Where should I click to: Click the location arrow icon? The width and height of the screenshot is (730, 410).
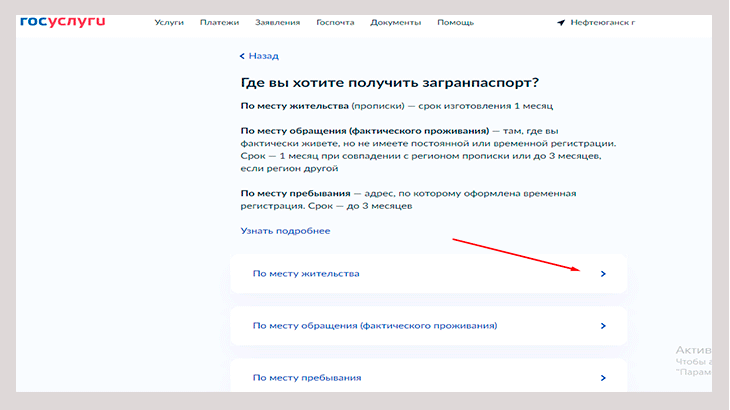point(561,22)
